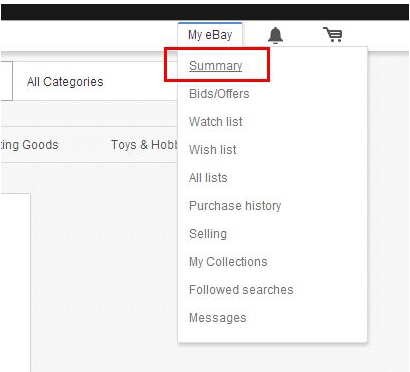This screenshot has width=410, height=372.
Task: Open the shopping cart icon
Action: click(333, 35)
